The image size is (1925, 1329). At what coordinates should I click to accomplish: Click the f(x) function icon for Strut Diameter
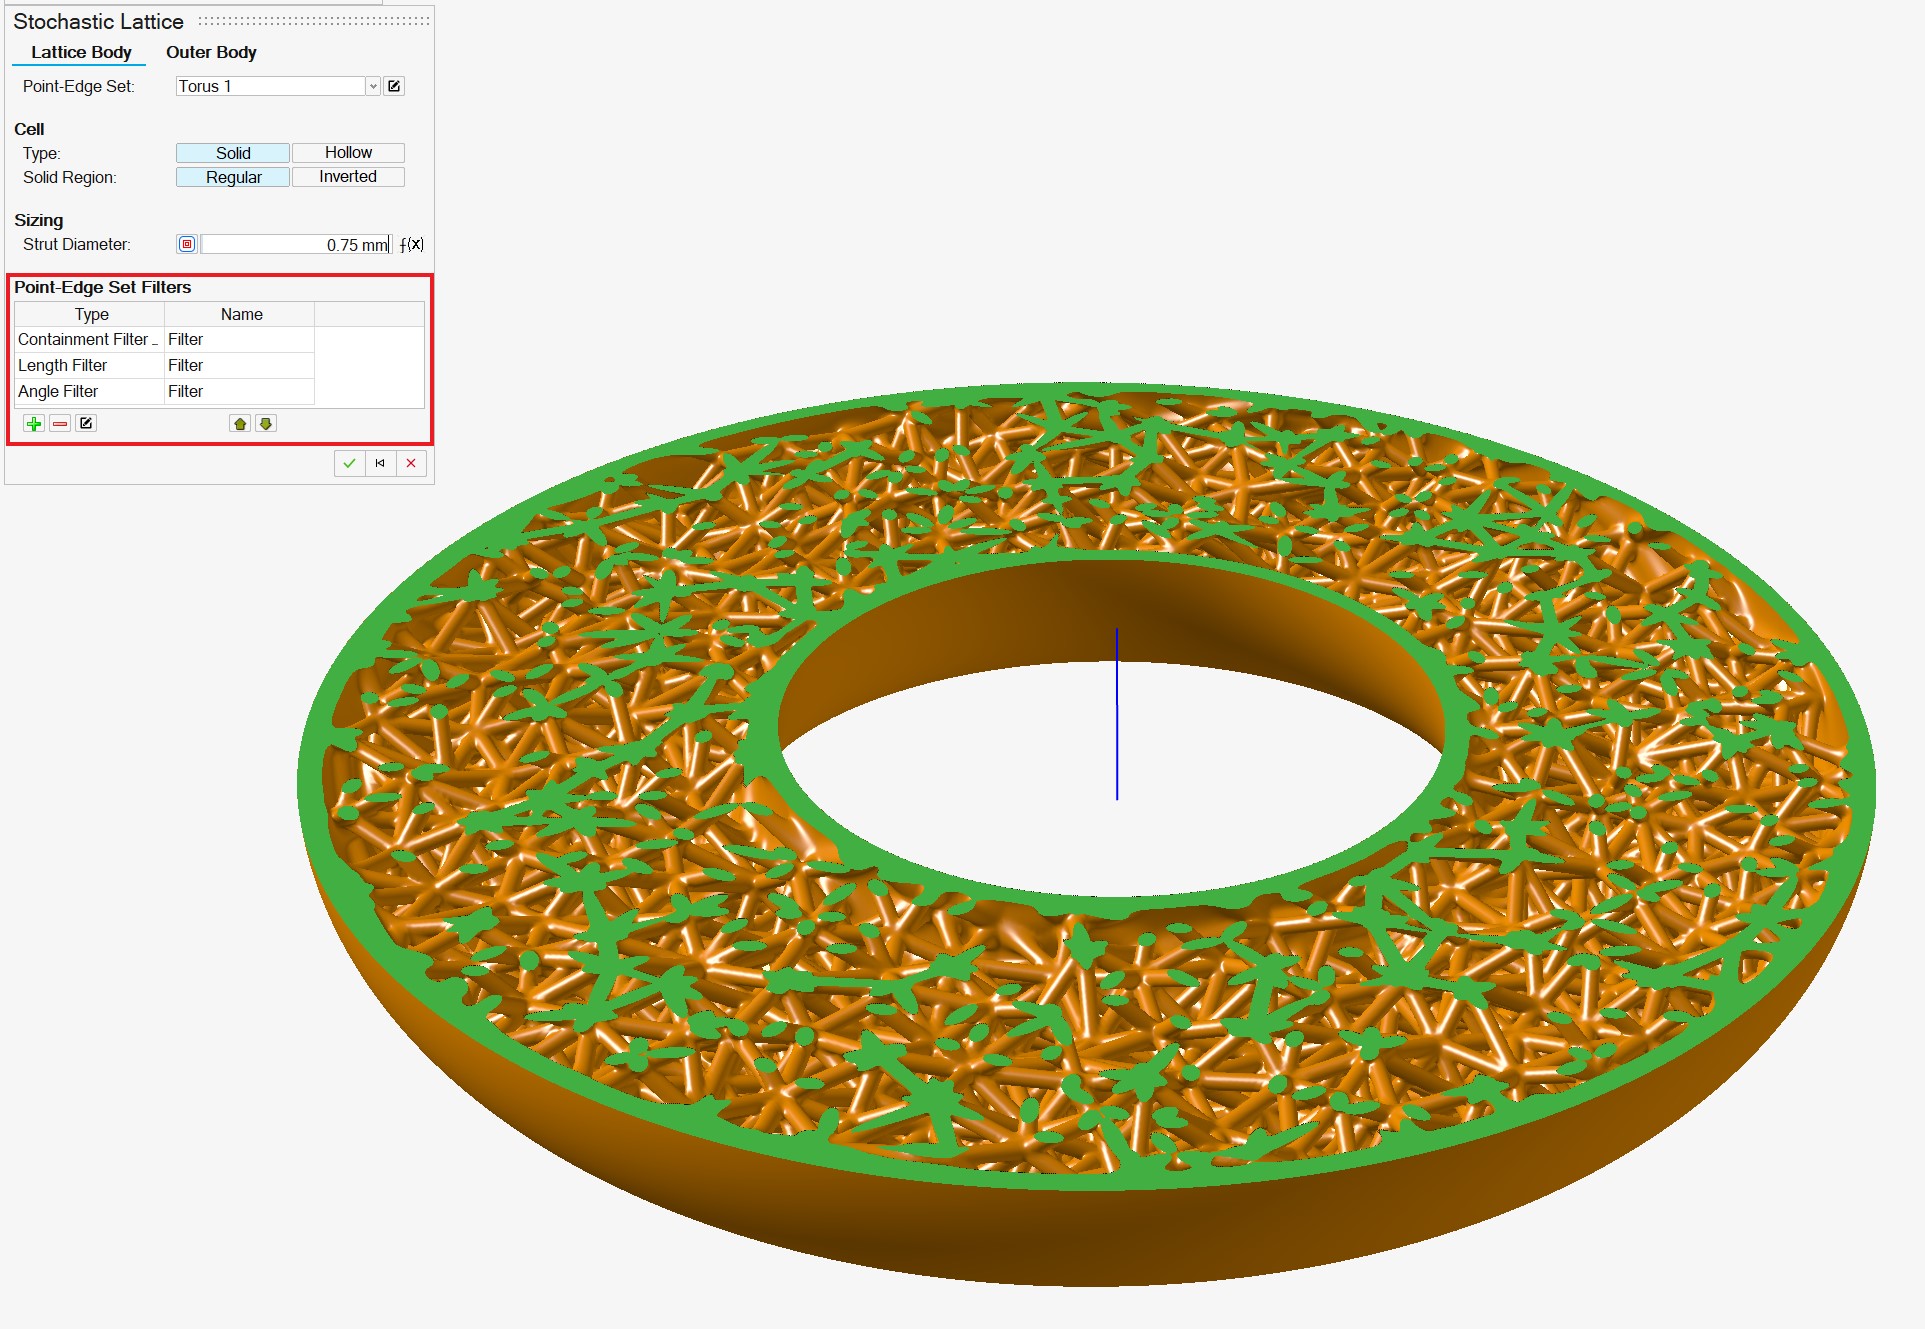412,245
